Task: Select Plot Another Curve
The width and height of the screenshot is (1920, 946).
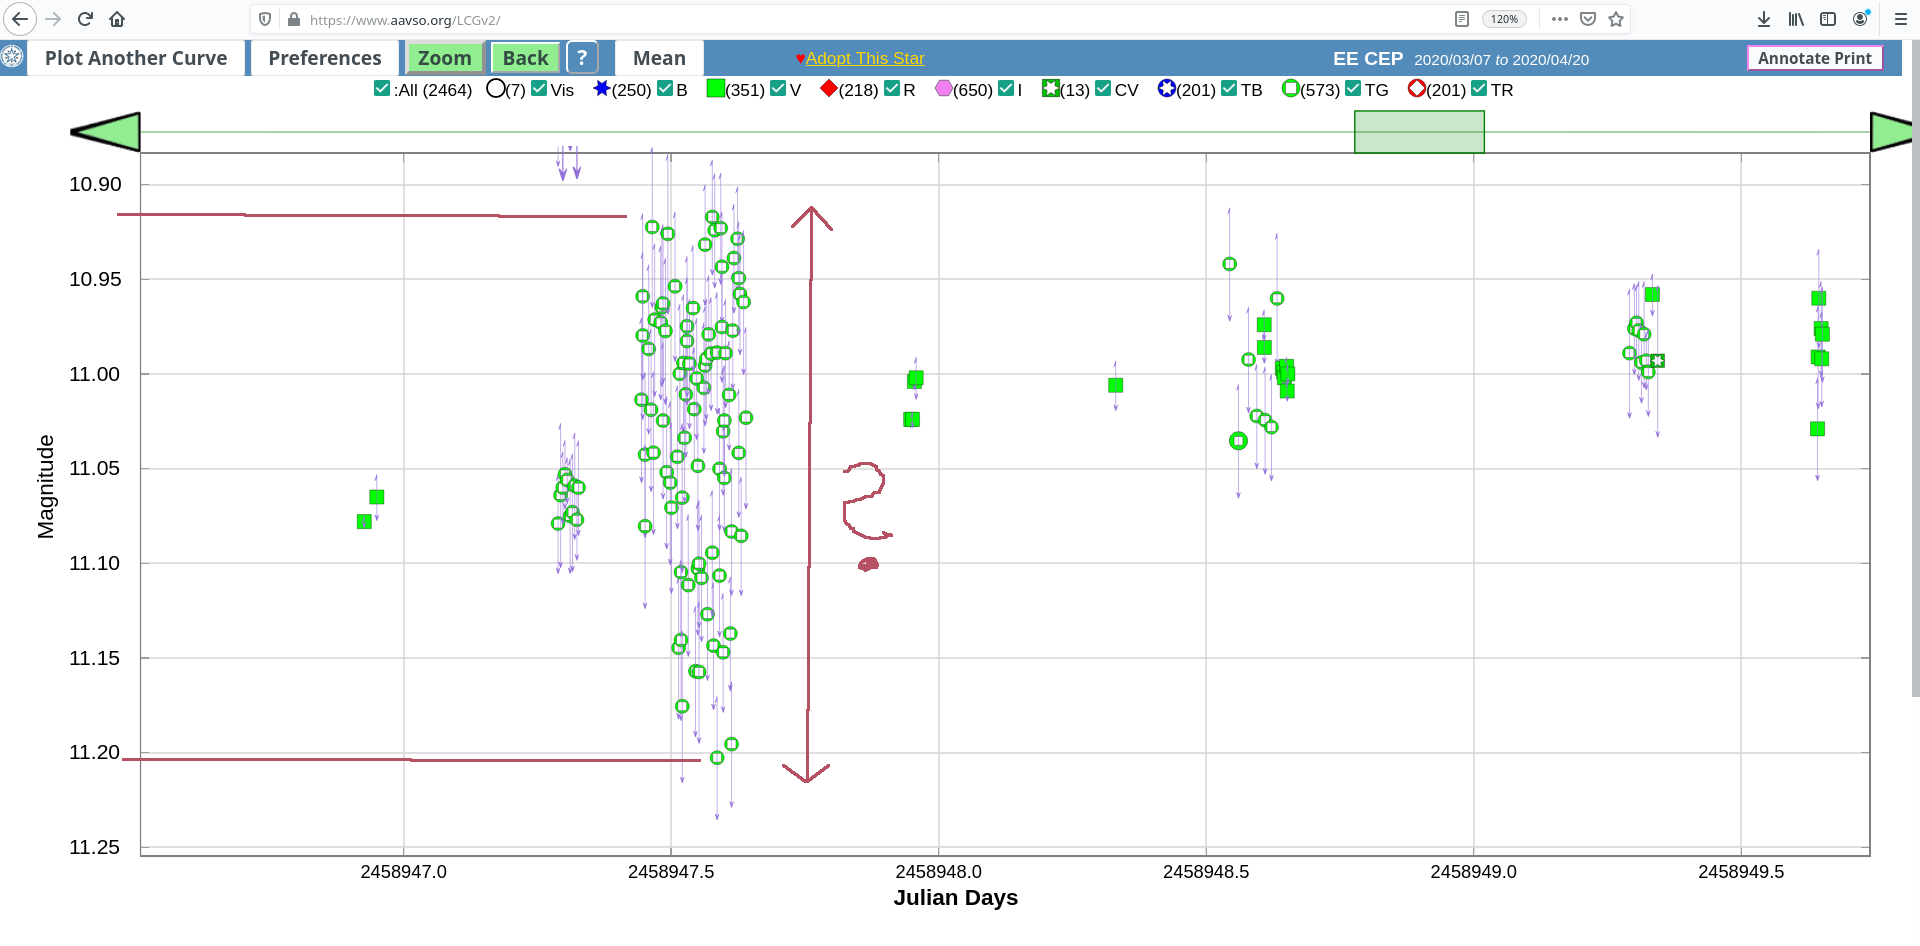Action: [136, 58]
